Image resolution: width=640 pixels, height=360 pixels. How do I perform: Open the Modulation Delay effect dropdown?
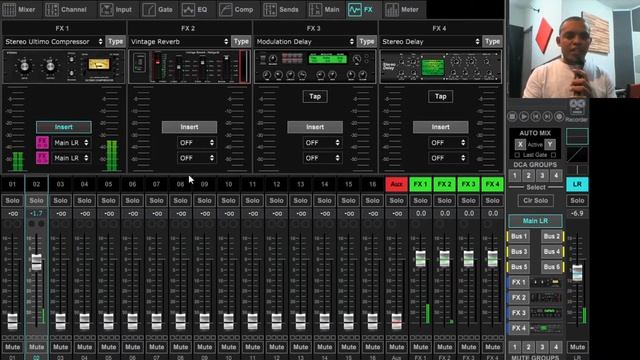click(x=305, y=42)
